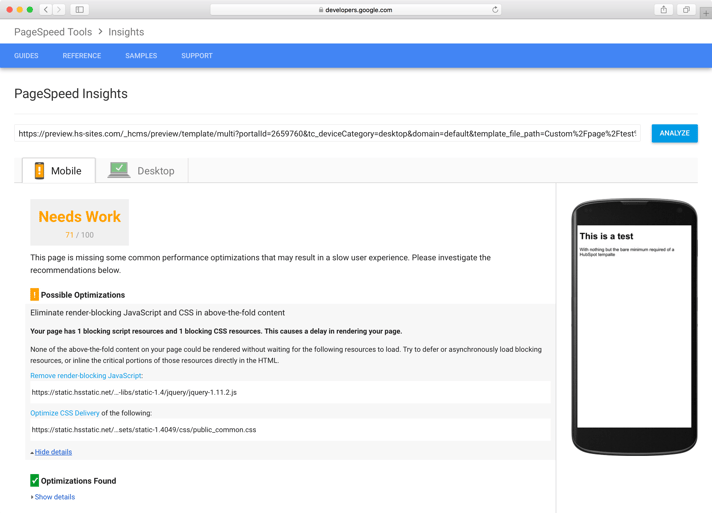The width and height of the screenshot is (712, 513).
Task: Show all tabs with the tab overview icon
Action: click(686, 10)
